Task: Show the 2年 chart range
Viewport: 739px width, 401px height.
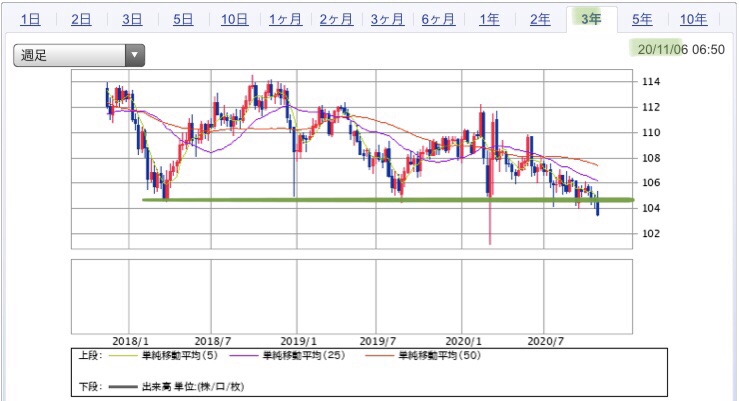Action: click(x=540, y=19)
